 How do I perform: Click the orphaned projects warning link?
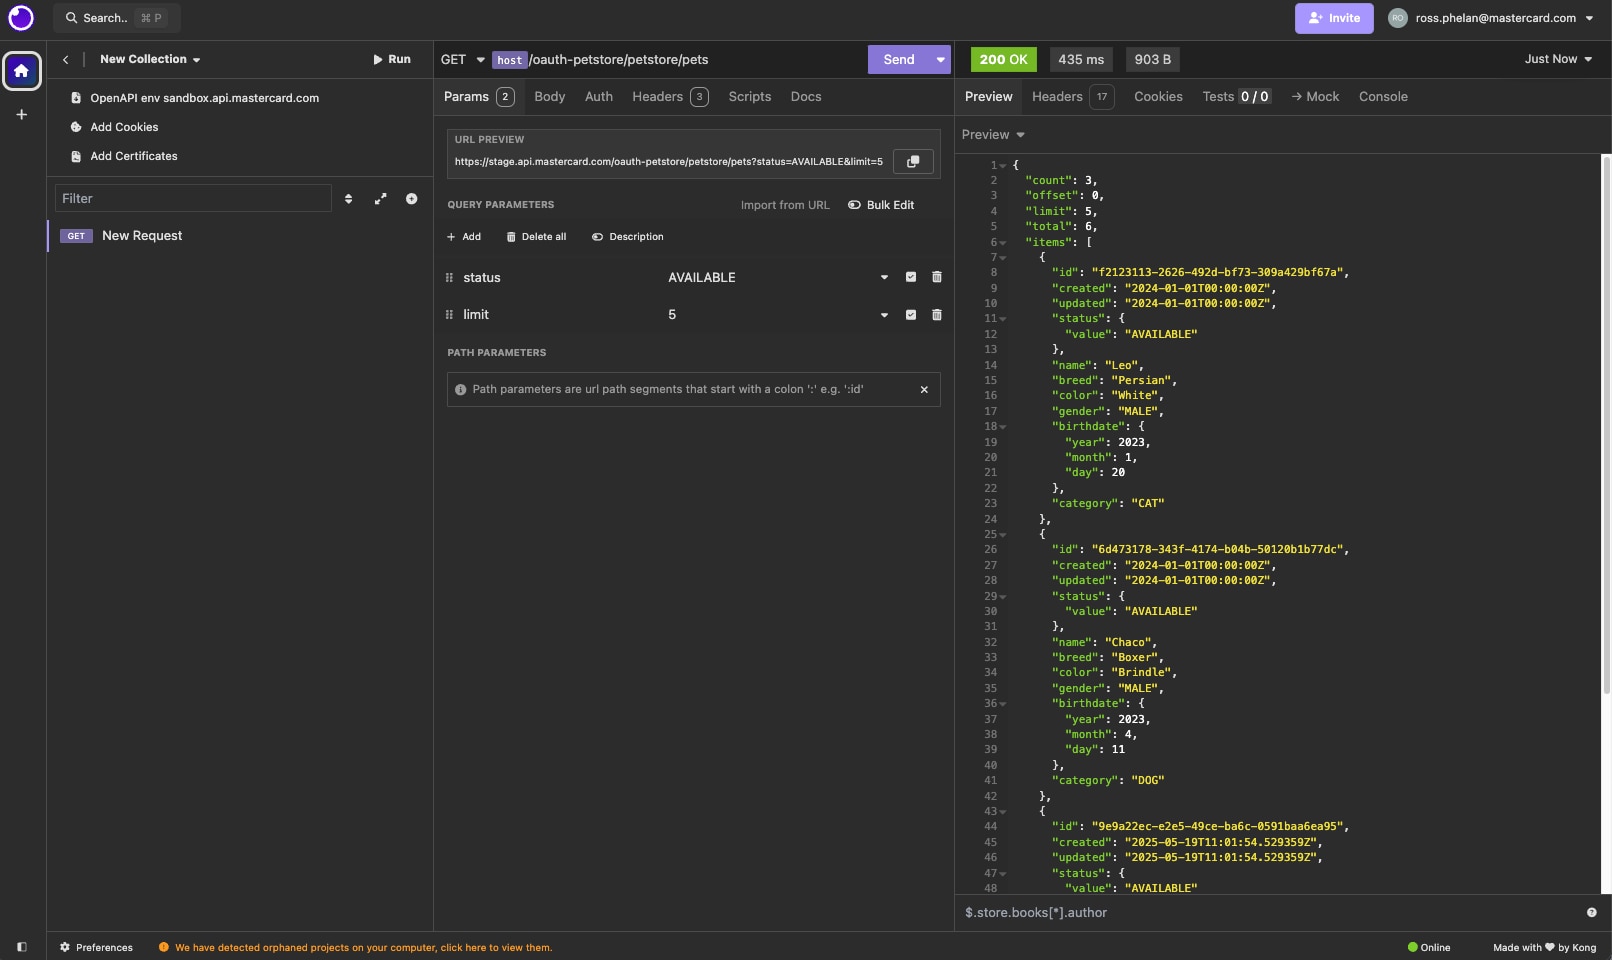[363, 947]
